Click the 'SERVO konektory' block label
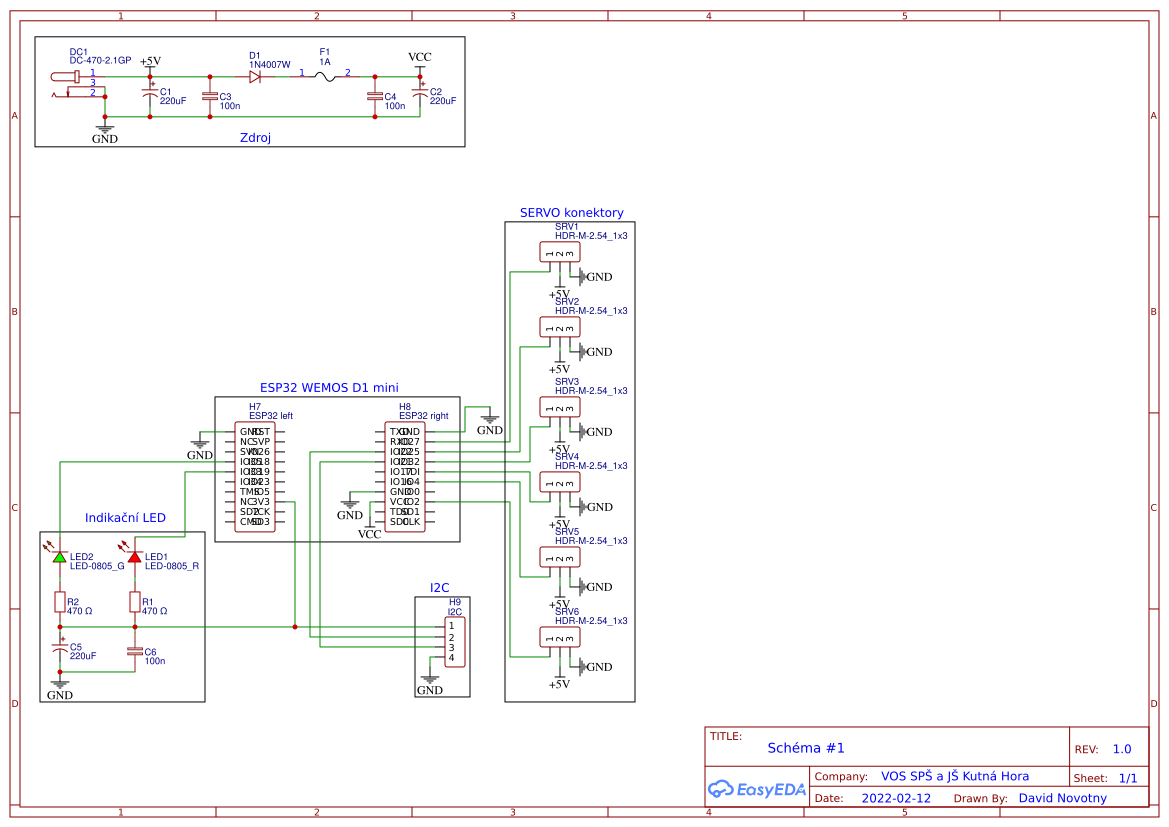Viewport: 1169px width, 827px height. pyautogui.click(x=571, y=213)
